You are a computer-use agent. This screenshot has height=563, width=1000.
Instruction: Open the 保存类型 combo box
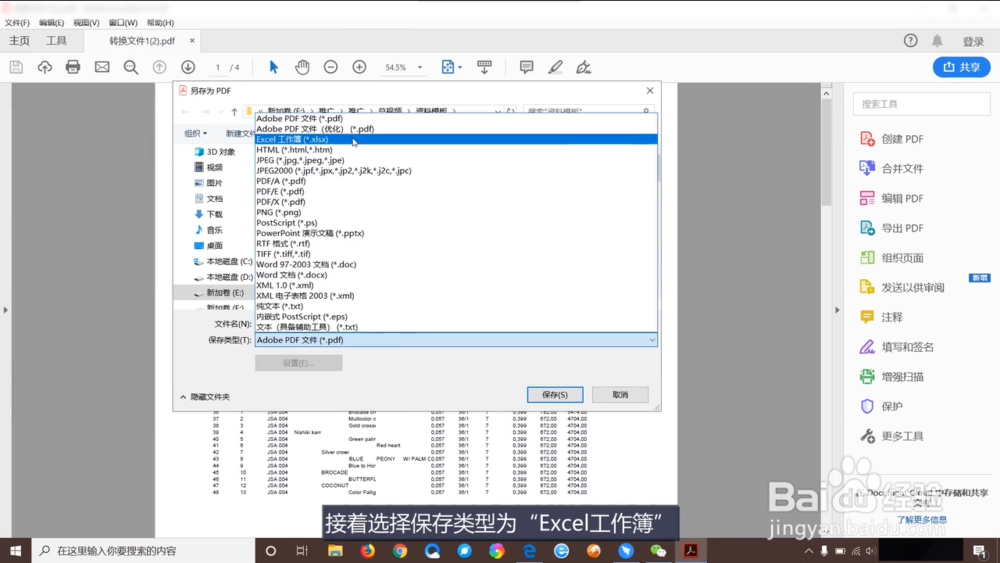(x=456, y=340)
